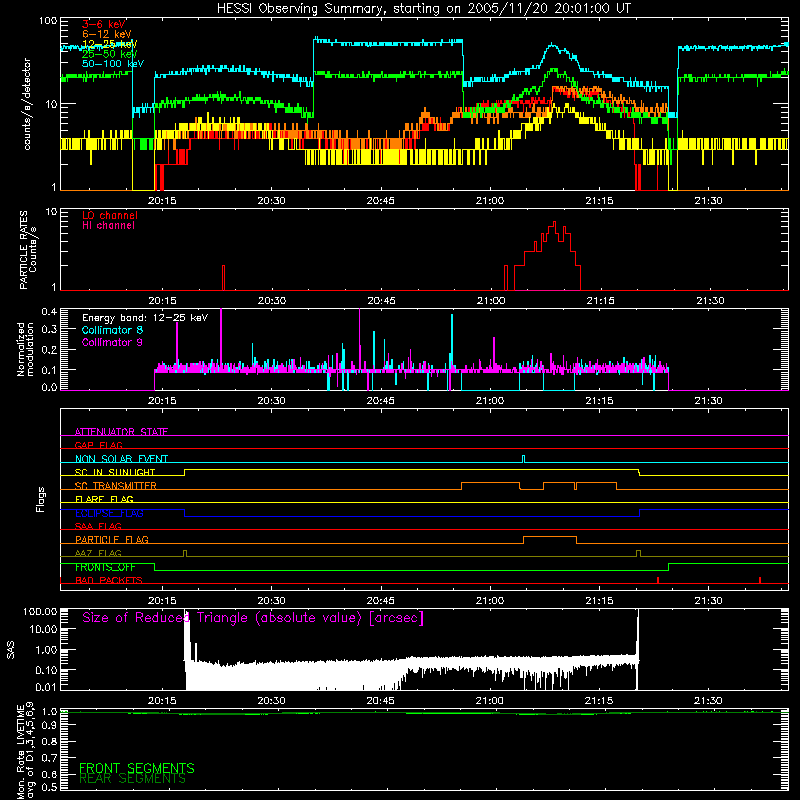Click the FLARE_FLAG label
Screen dimensions: 800x800
tap(104, 499)
